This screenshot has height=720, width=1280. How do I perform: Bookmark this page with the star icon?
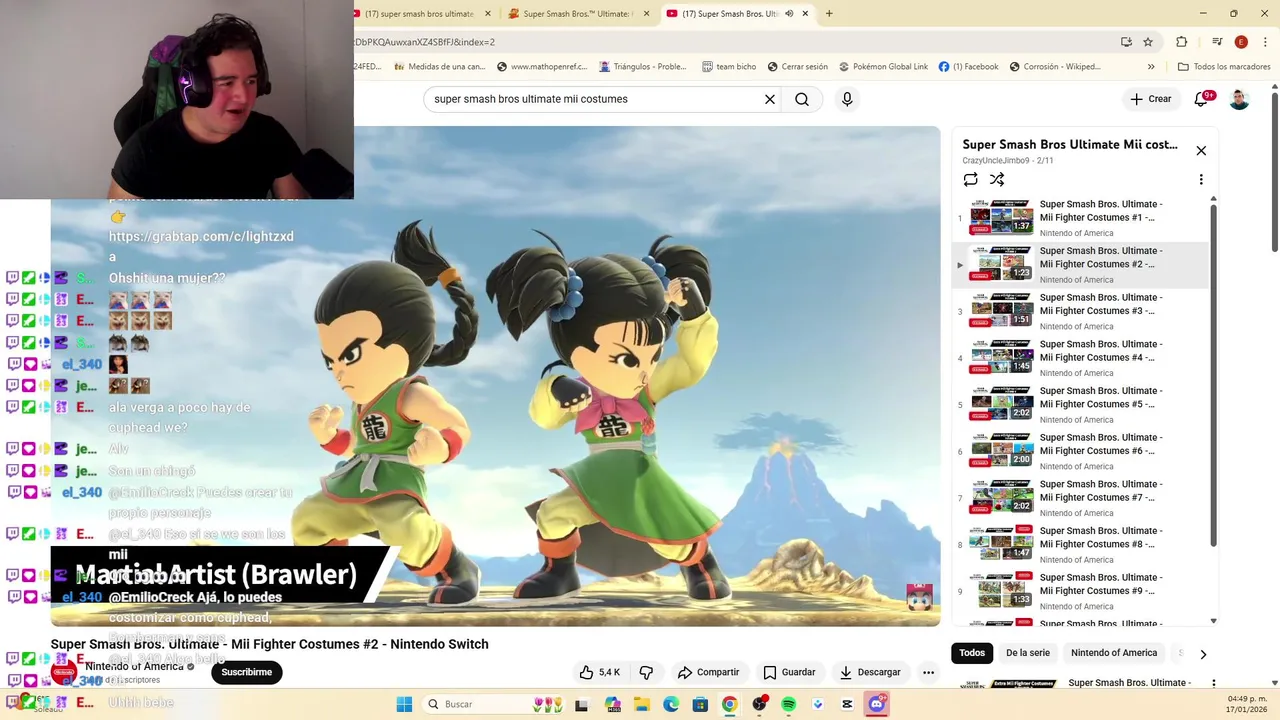pos(1148,42)
